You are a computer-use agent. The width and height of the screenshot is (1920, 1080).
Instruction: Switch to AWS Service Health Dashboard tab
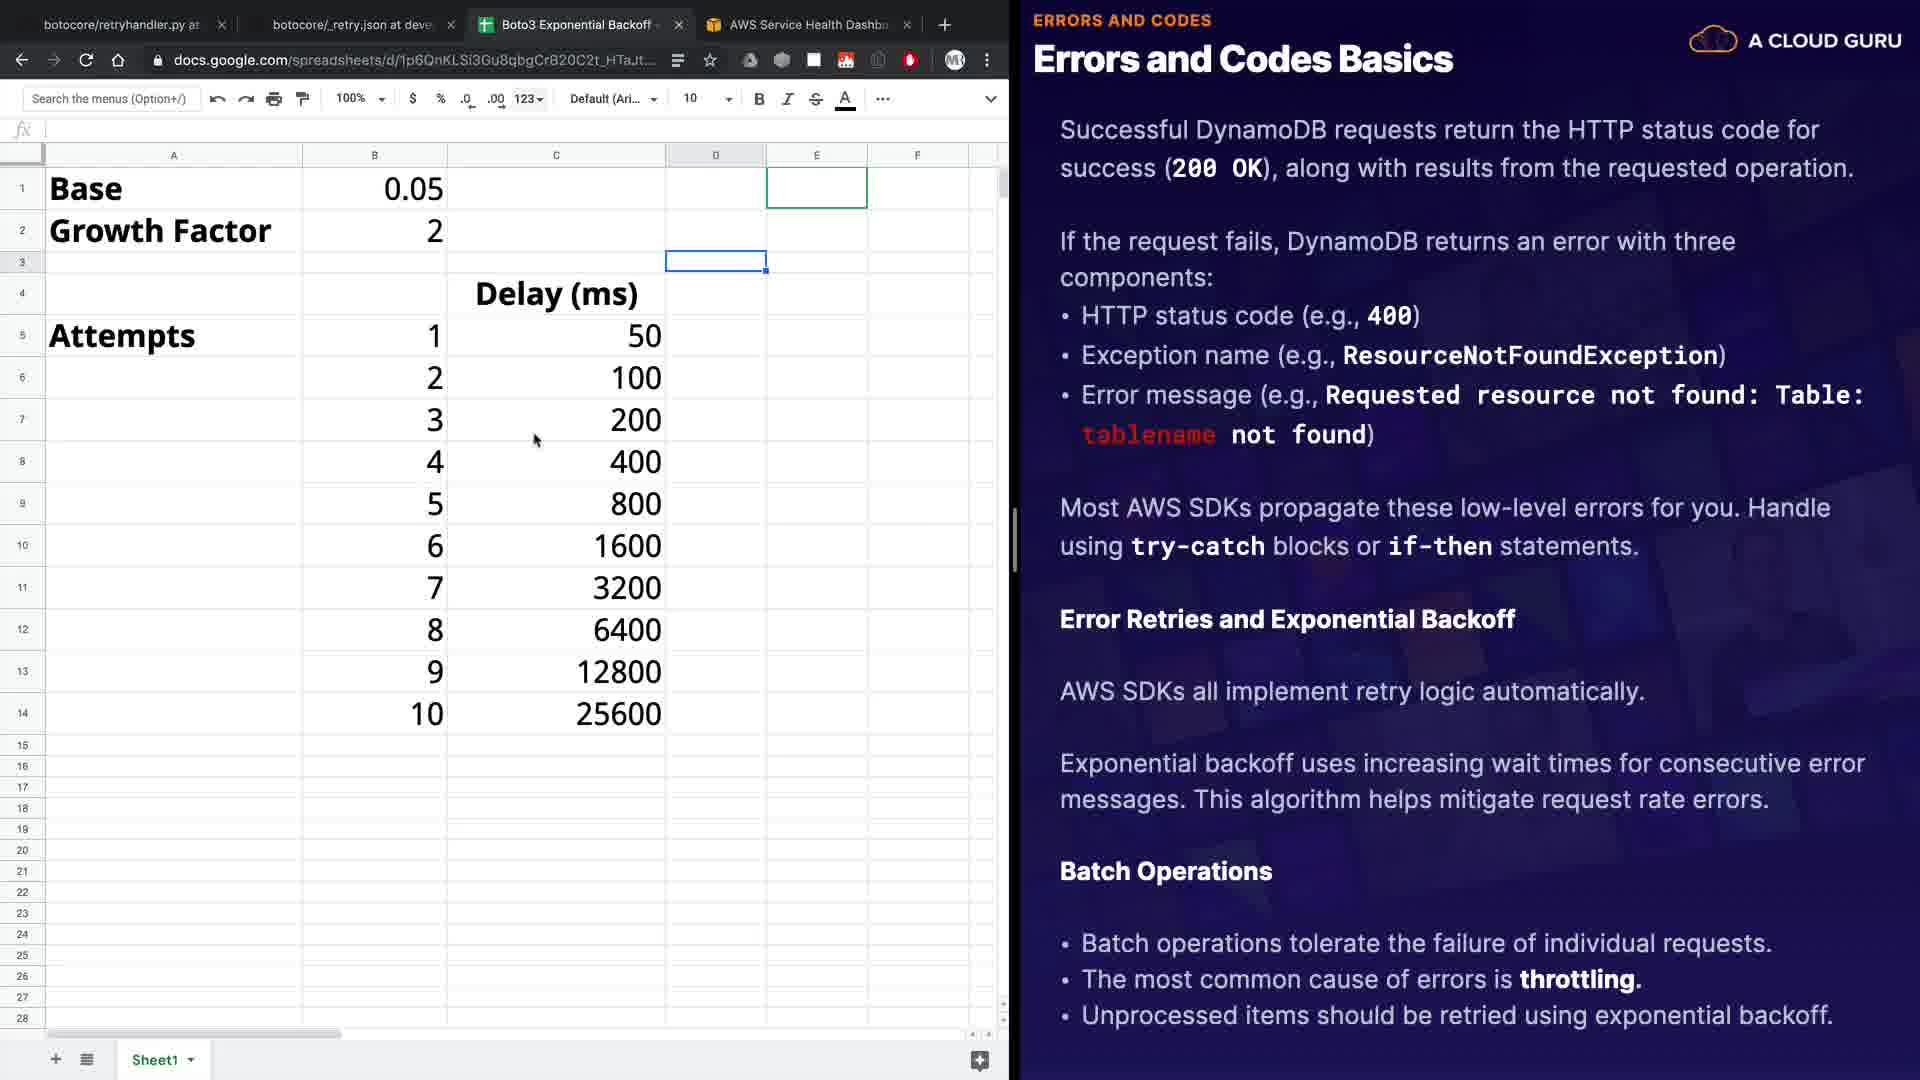coord(807,24)
